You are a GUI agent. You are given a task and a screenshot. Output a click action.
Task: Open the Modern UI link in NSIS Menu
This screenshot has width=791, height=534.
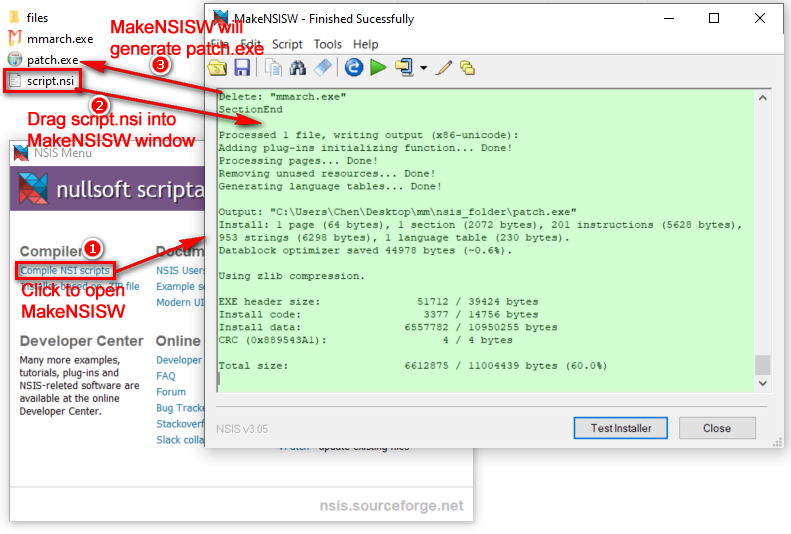[180, 303]
